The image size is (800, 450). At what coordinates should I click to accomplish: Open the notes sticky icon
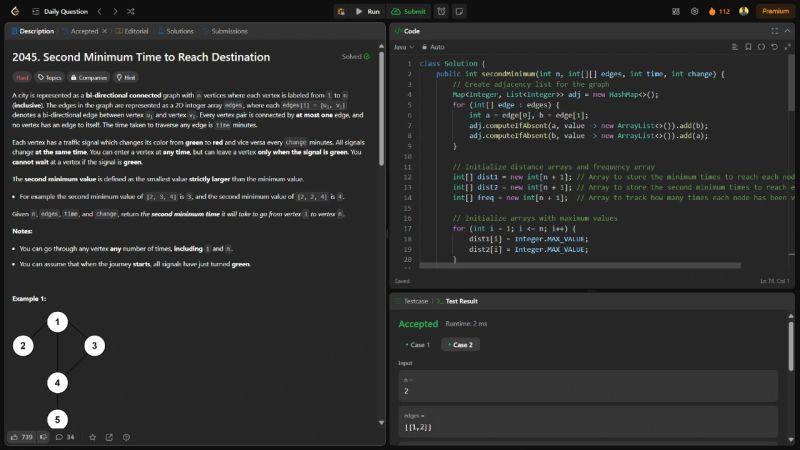(x=459, y=11)
